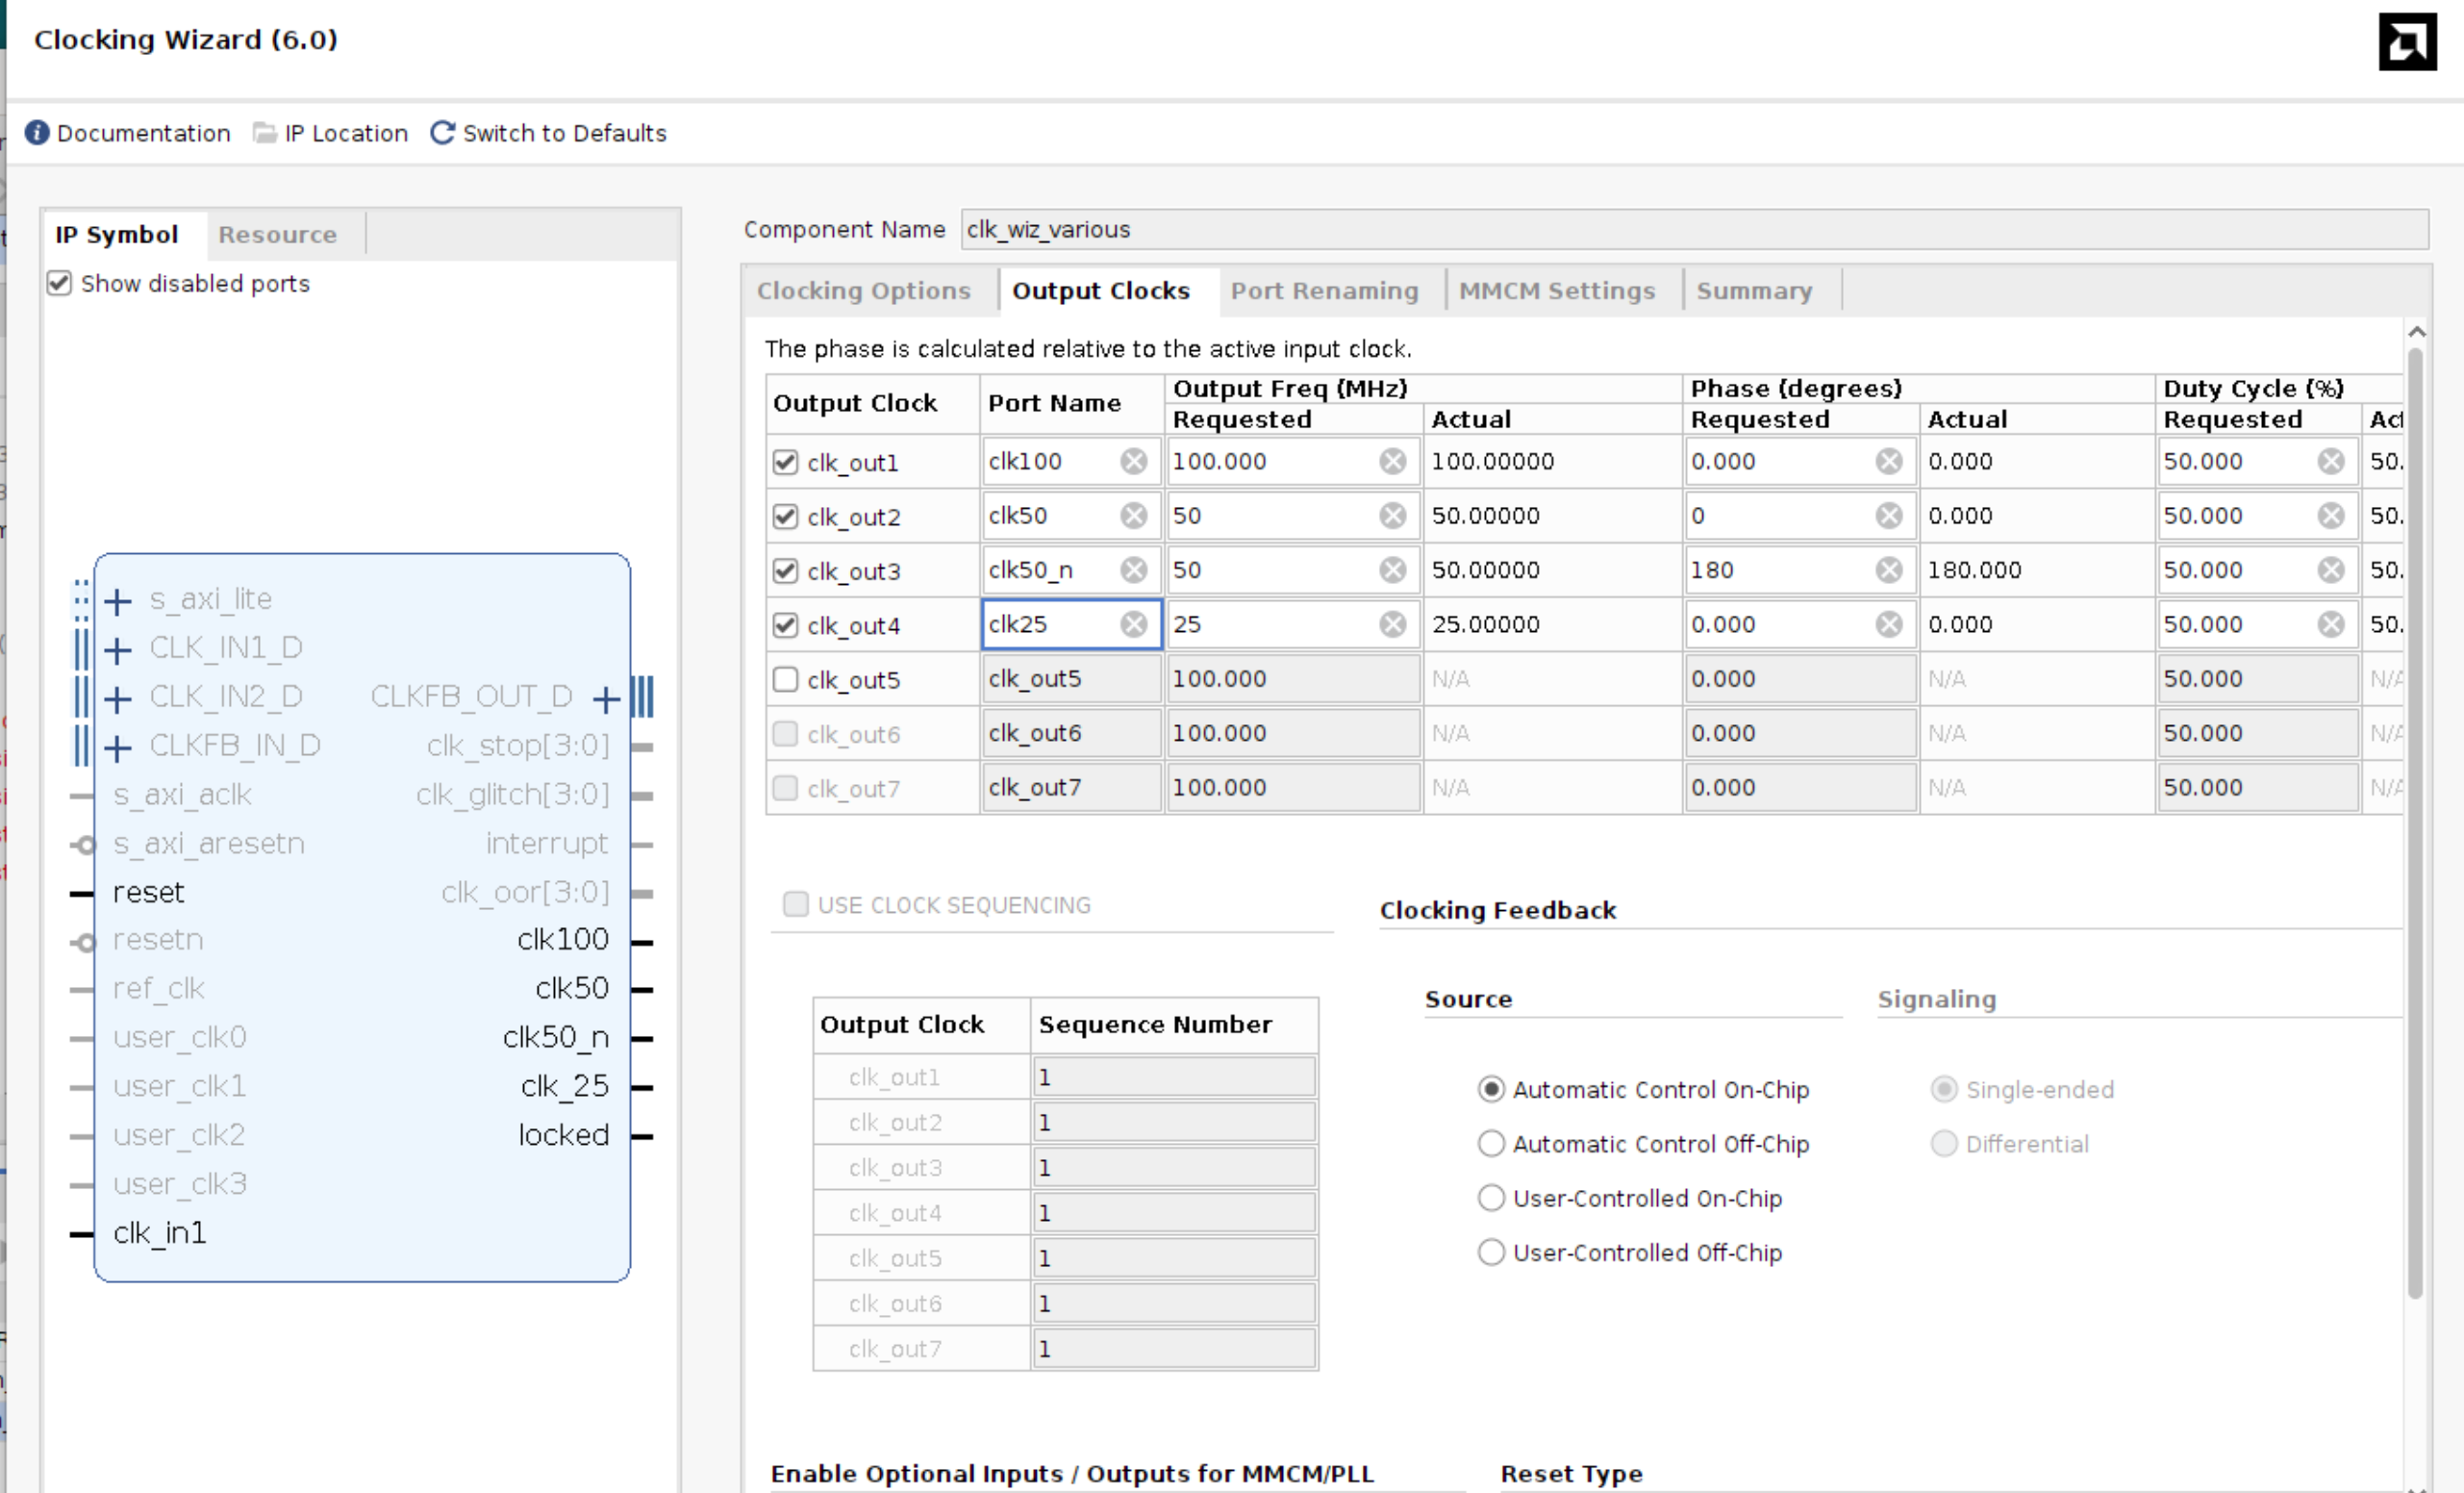Select User-Controlled On-Chip feedback source
This screenshot has height=1493, width=2464.
point(1491,1198)
